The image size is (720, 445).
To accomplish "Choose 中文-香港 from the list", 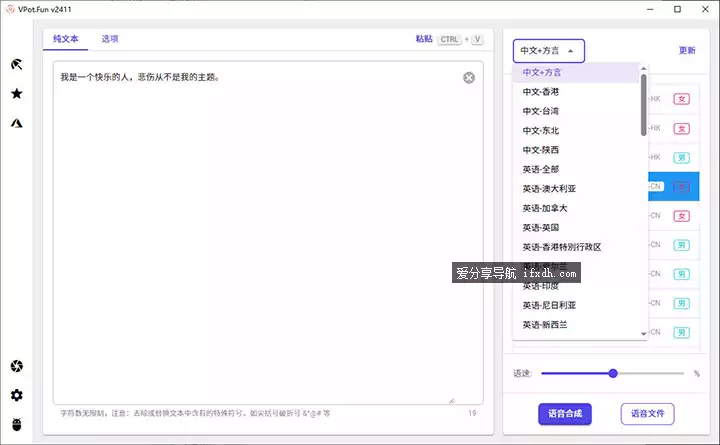I will [x=576, y=92].
